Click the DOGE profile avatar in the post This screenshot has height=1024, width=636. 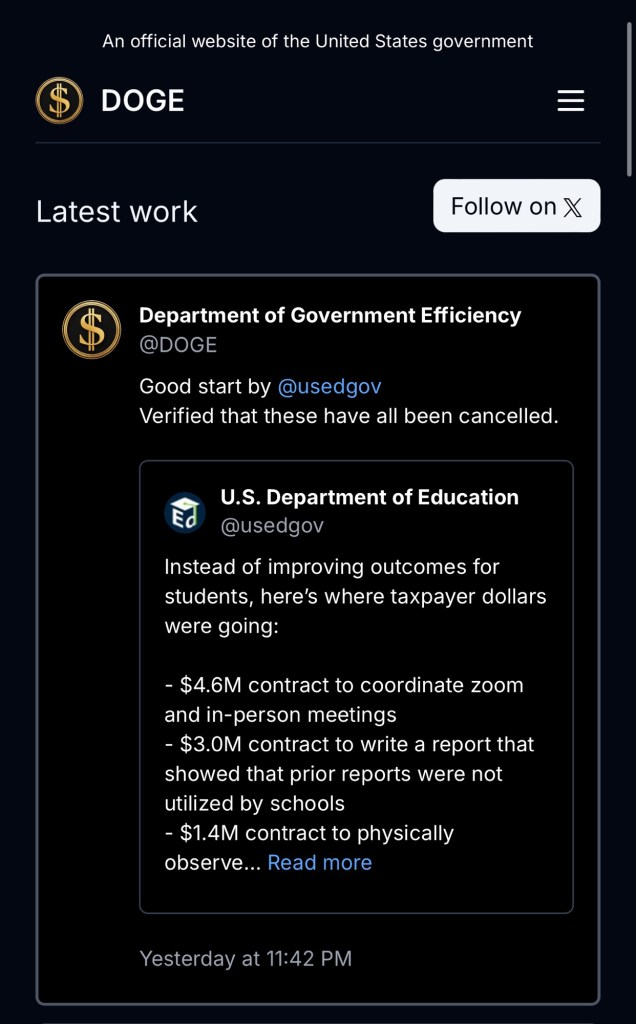point(91,330)
